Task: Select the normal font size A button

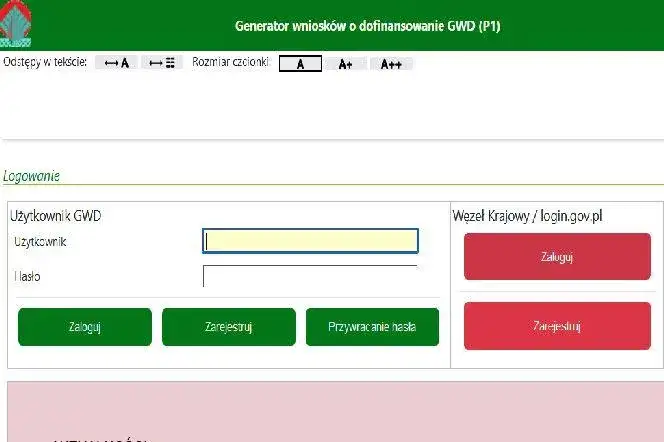Action: pos(300,64)
